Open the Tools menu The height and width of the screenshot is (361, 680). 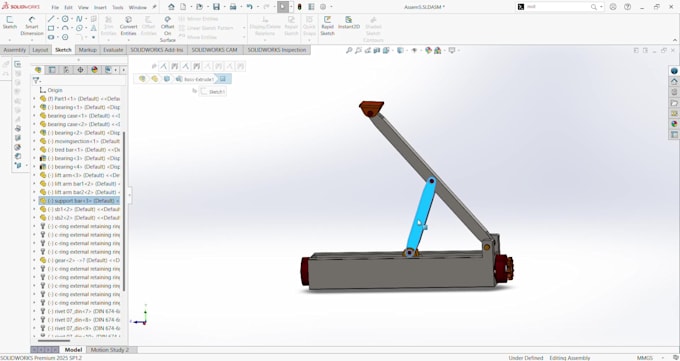click(x=118, y=7)
